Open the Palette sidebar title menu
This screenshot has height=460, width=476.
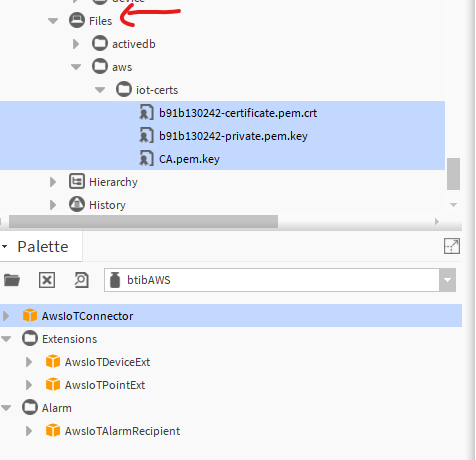pos(5,247)
